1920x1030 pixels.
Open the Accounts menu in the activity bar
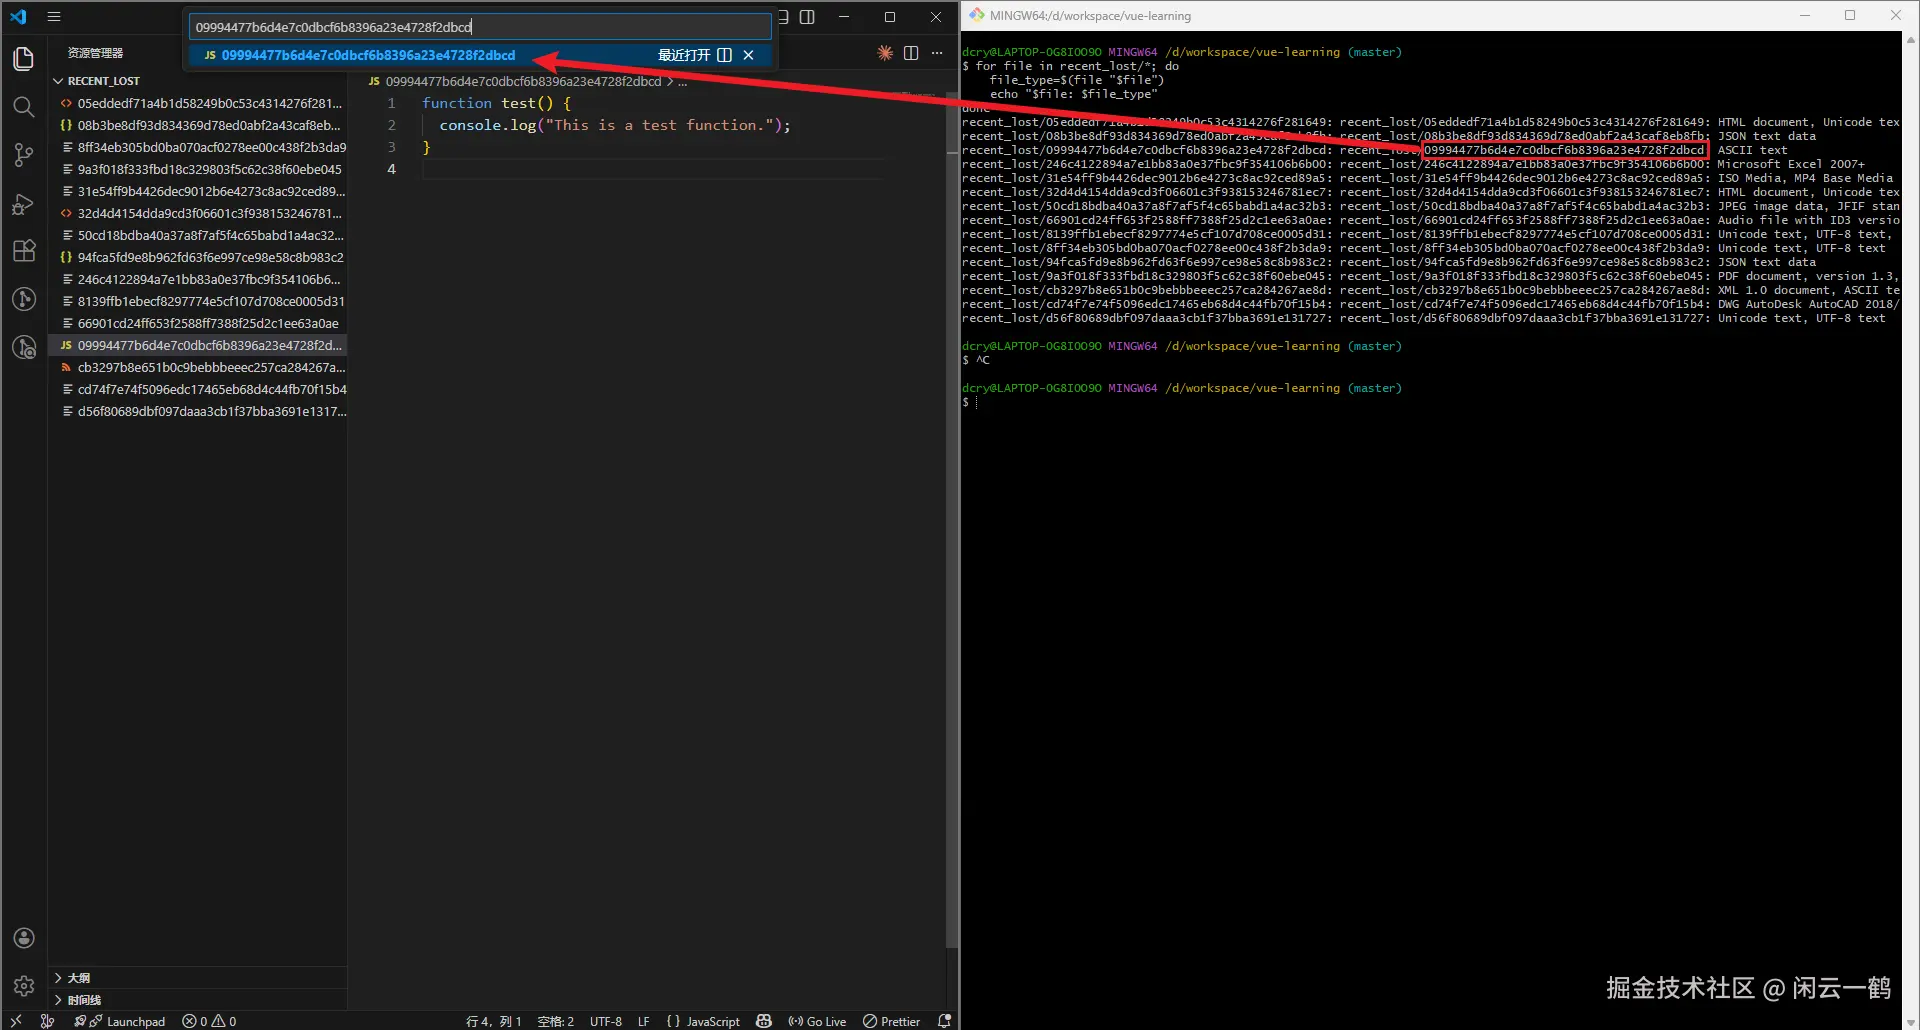point(24,938)
